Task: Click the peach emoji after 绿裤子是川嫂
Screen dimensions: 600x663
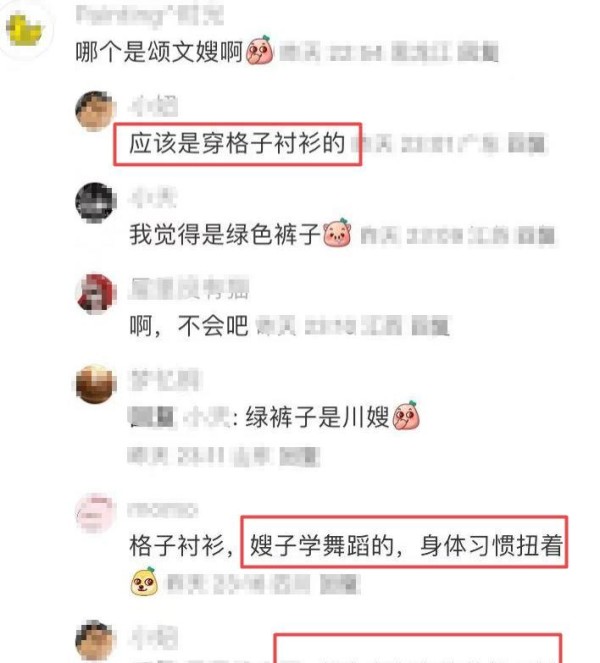Action: (x=406, y=416)
